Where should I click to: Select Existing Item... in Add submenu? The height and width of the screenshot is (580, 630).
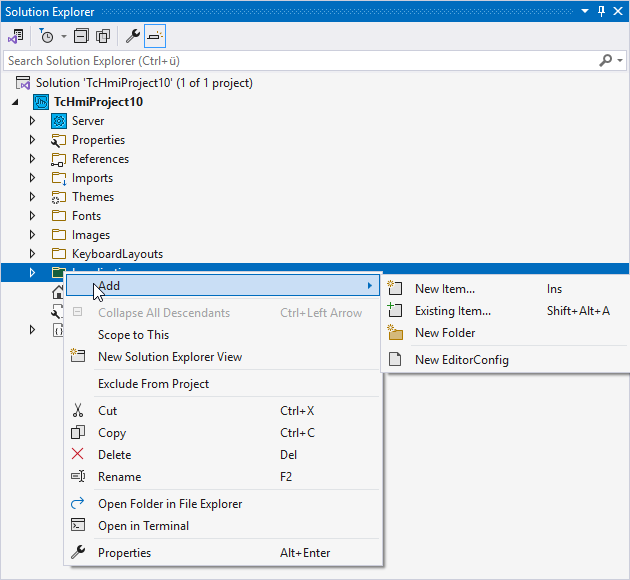[505, 311]
